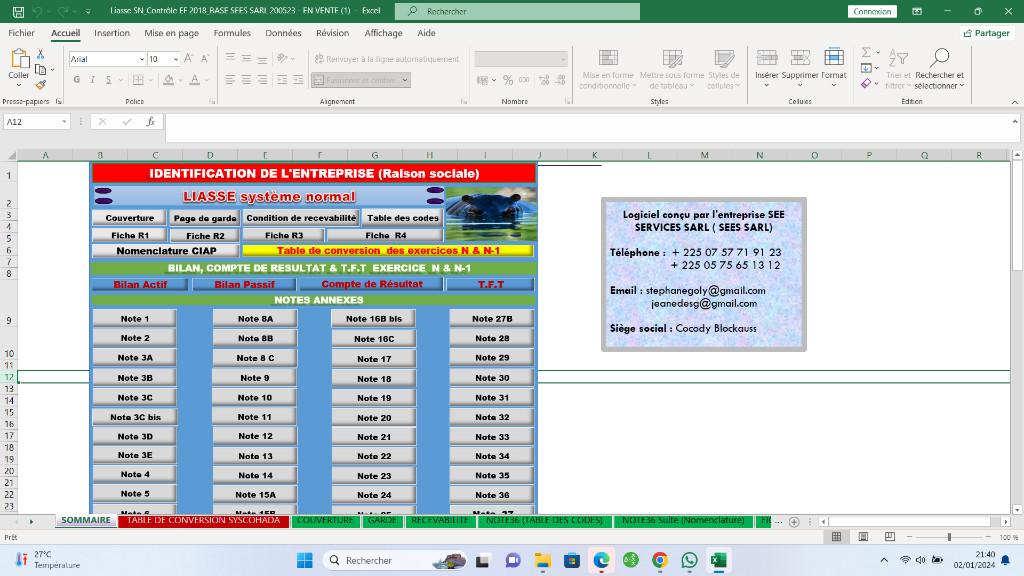Click the Note 16C button
The width and height of the screenshot is (1024, 576).
(x=374, y=339)
